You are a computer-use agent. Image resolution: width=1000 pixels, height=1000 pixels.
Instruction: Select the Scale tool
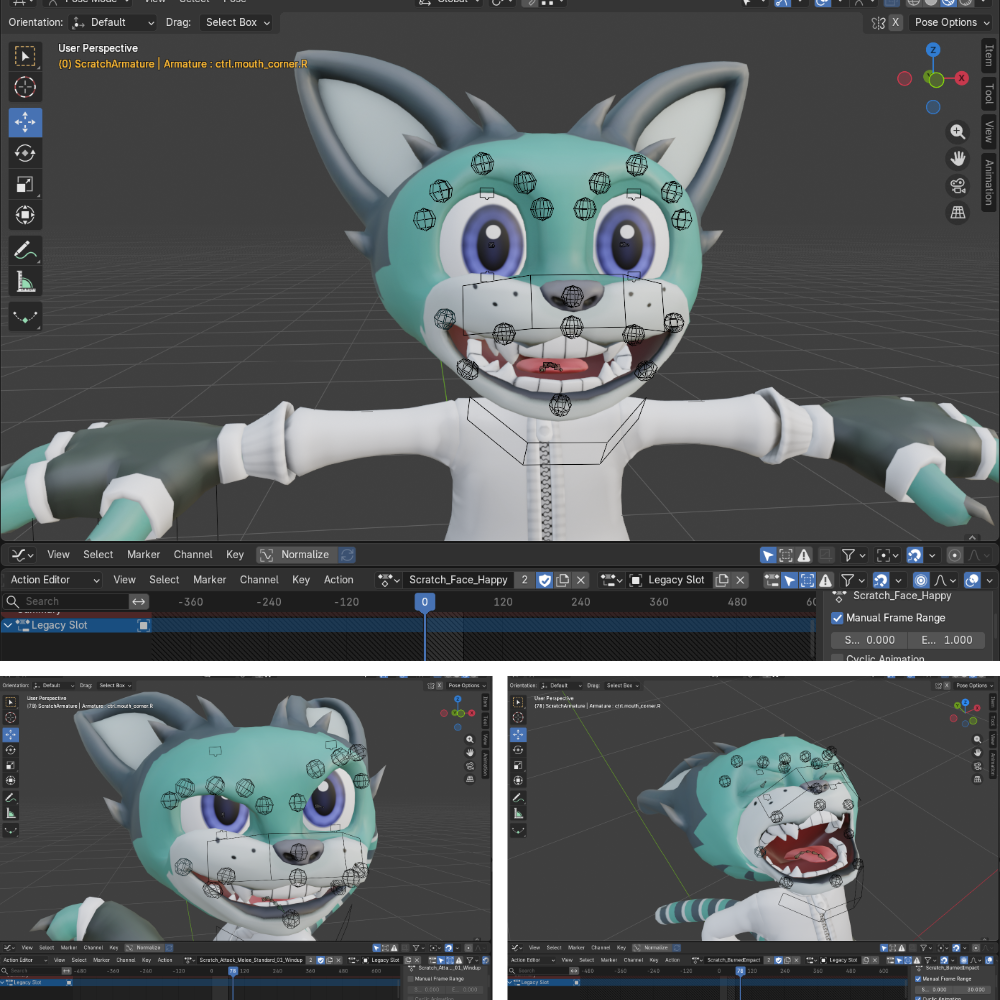25,184
